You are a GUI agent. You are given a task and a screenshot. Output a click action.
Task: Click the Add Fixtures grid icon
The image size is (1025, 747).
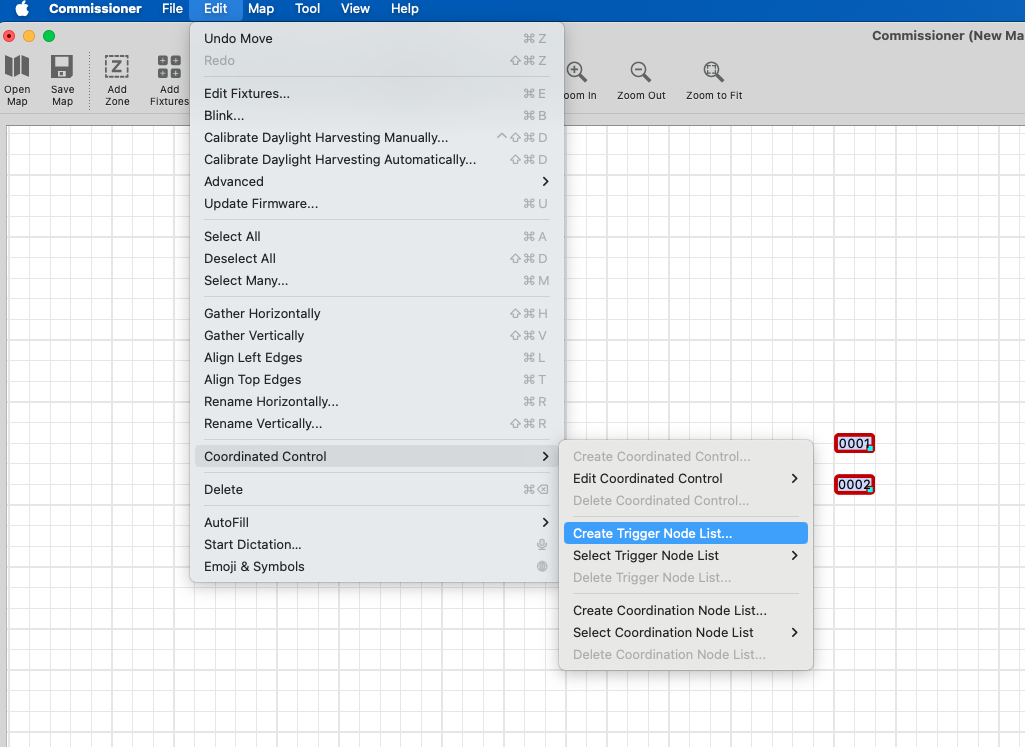click(x=169, y=69)
